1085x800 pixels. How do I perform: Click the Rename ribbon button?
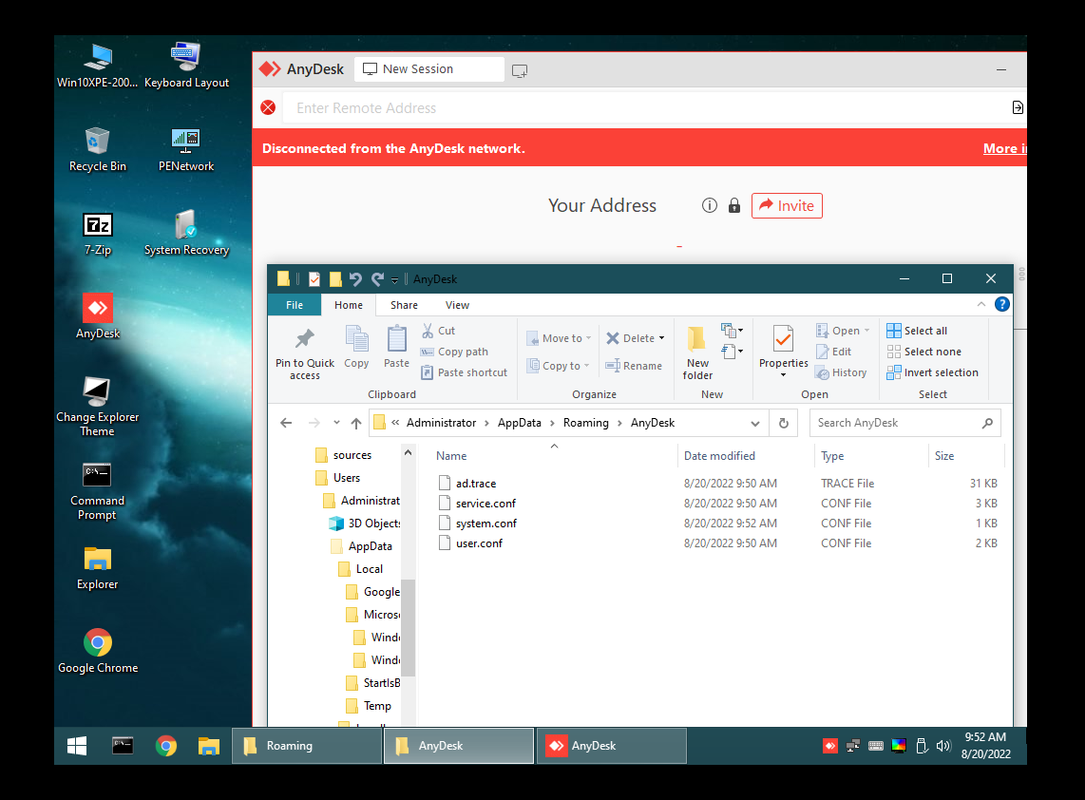634,365
